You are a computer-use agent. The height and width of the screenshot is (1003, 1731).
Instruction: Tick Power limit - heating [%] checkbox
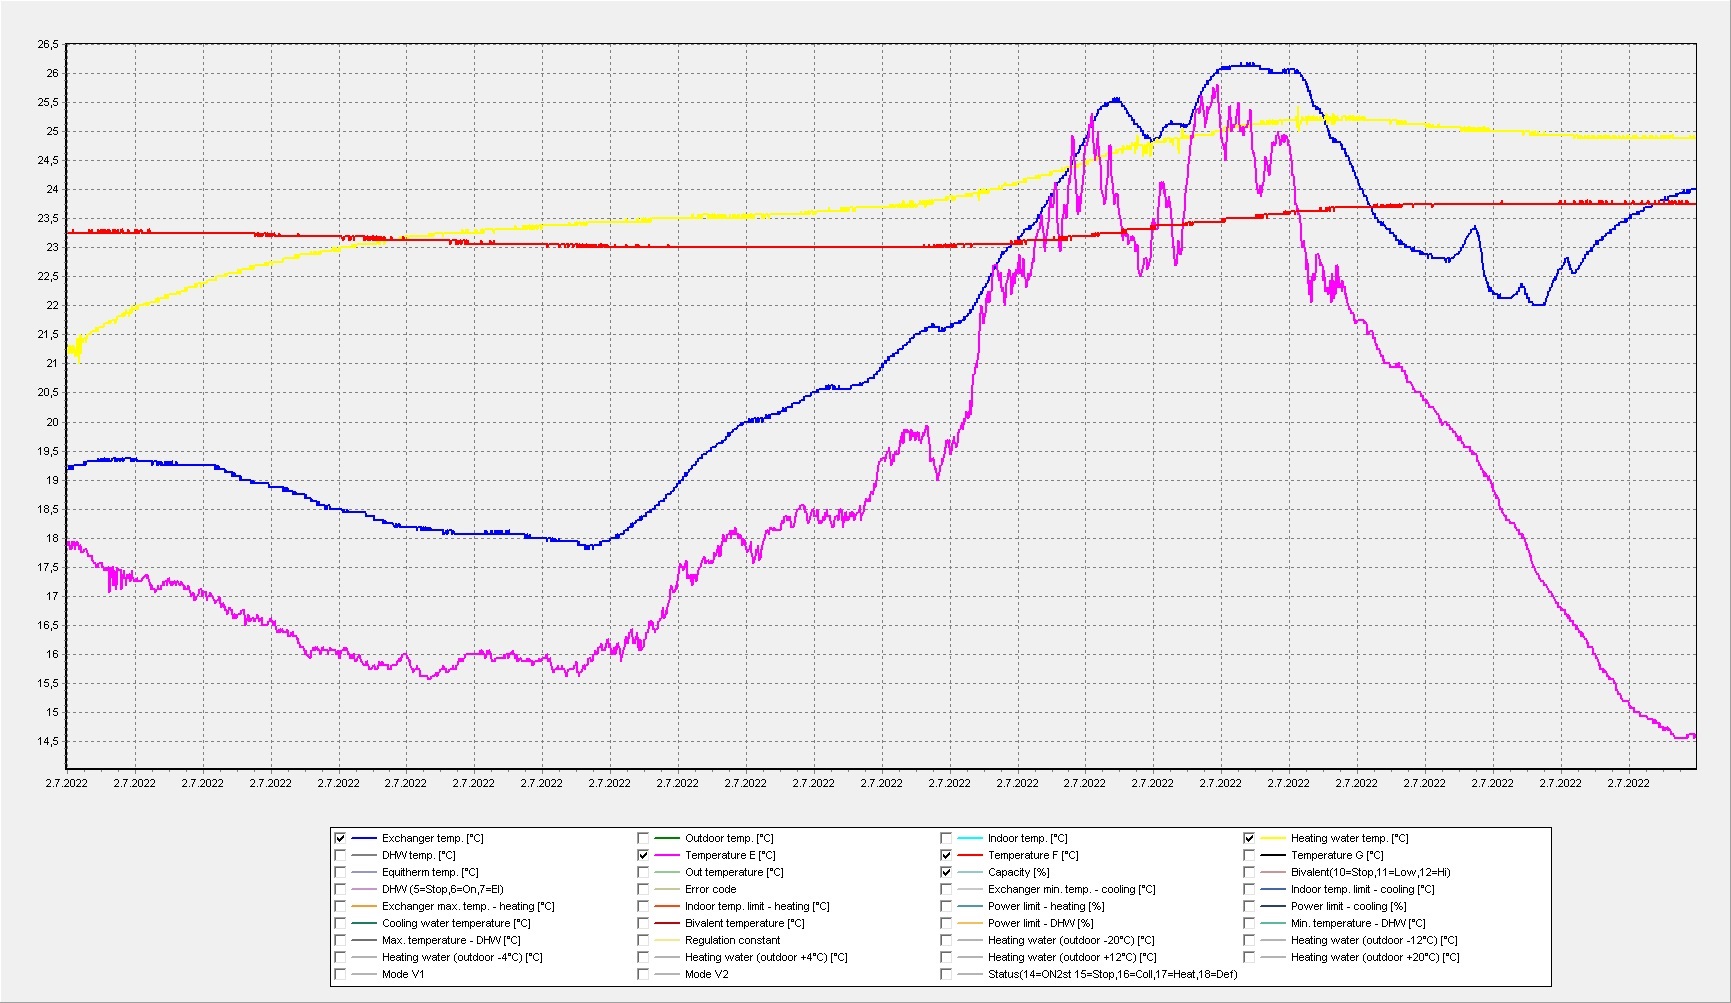coord(946,906)
